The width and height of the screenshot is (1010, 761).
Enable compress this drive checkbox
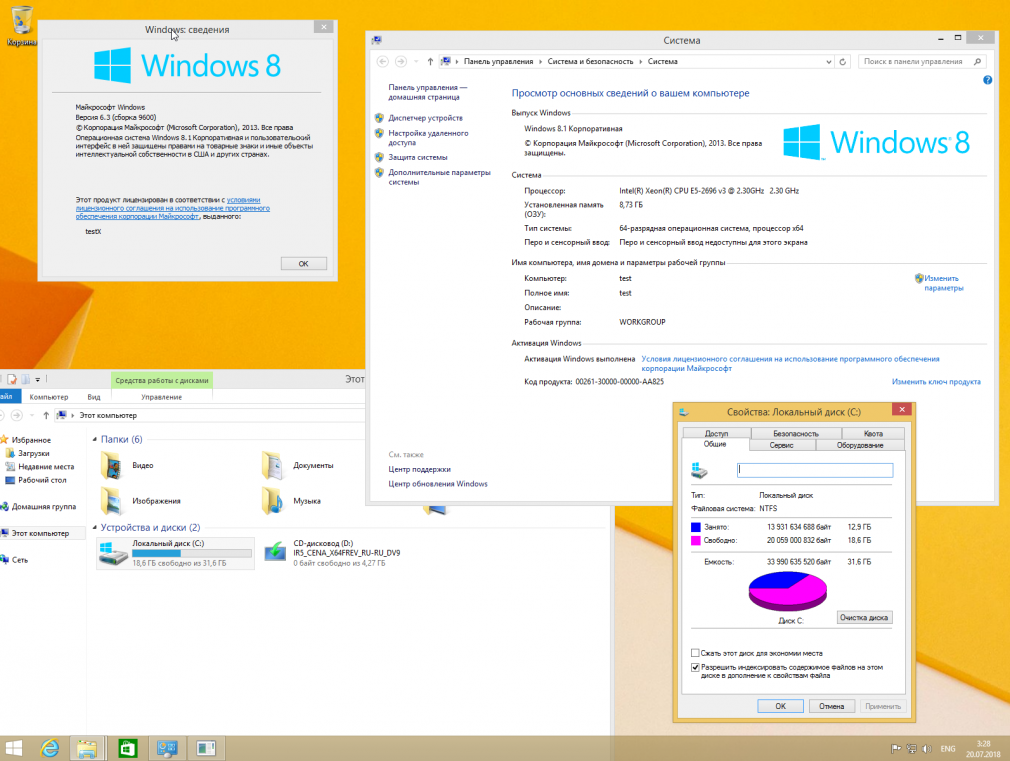click(695, 653)
